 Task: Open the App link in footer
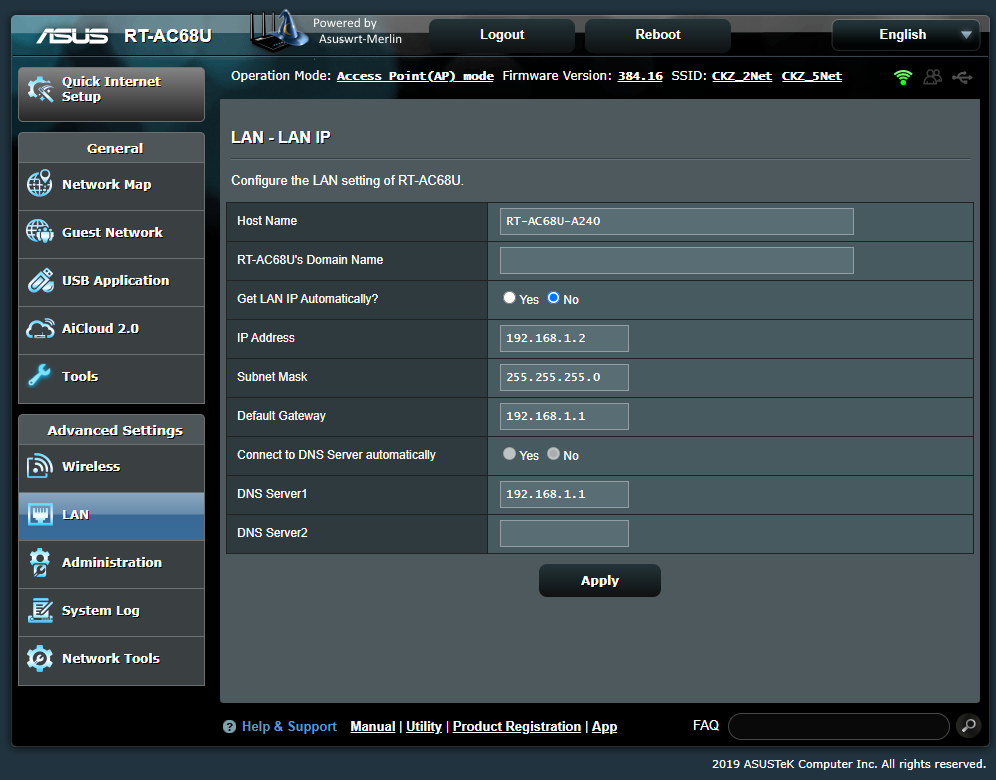point(604,727)
